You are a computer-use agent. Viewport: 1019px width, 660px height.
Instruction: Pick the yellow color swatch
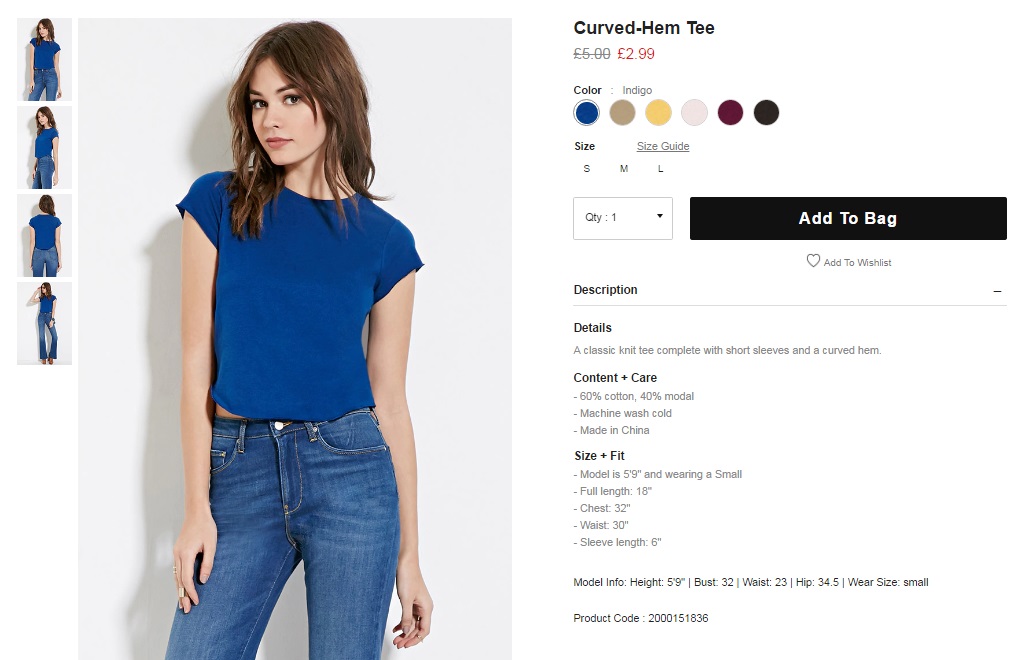[658, 112]
